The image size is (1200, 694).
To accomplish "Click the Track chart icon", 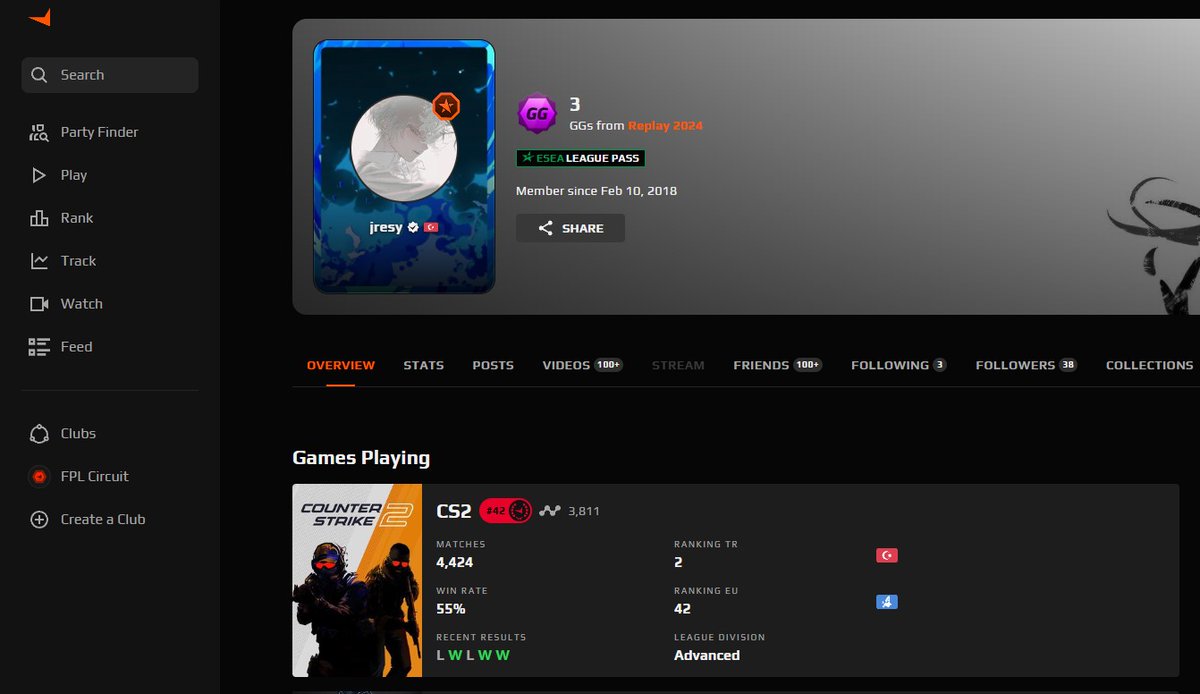I will (39, 261).
